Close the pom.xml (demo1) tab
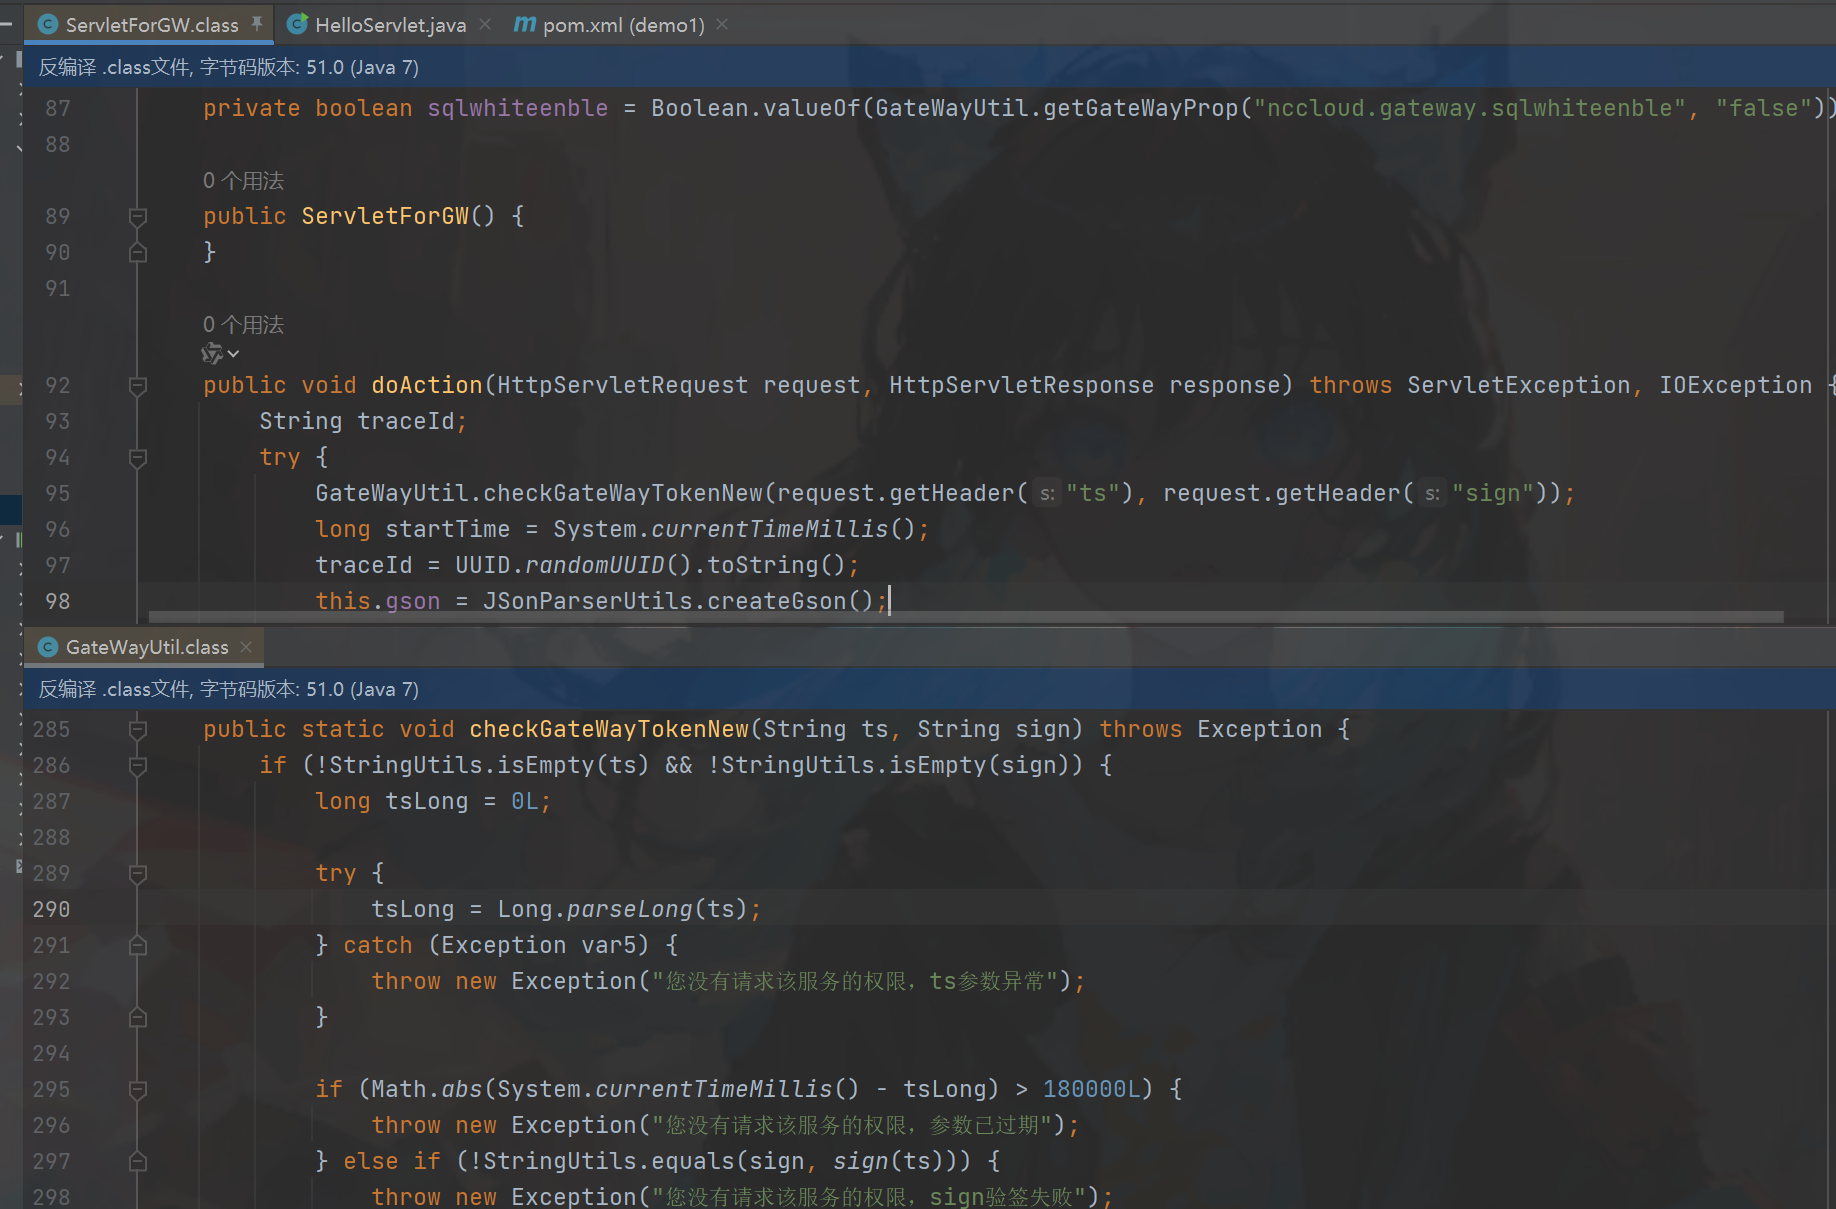 (x=722, y=24)
